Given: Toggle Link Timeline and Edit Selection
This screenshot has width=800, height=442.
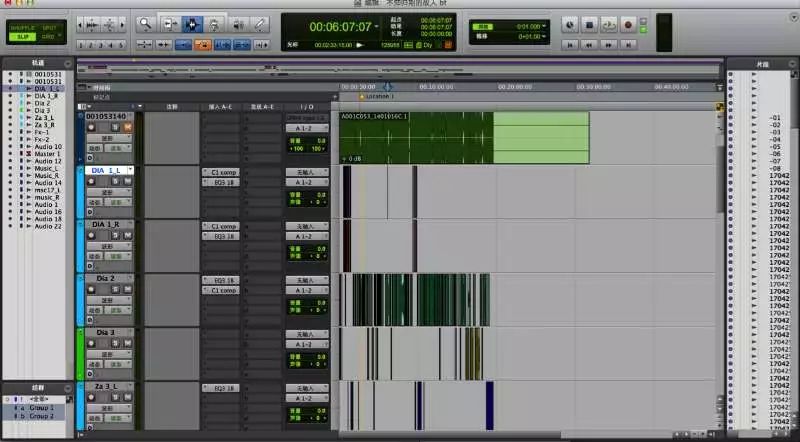Looking at the screenshot, I should coord(222,45).
